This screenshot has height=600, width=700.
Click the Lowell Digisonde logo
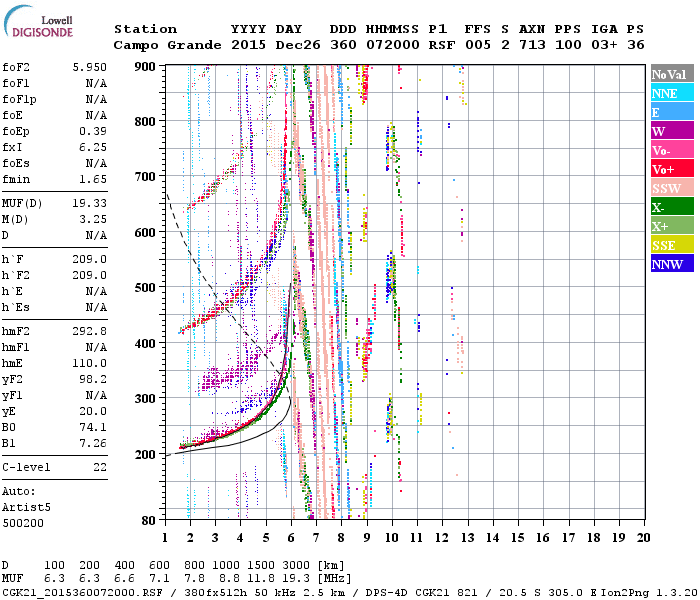click(38, 22)
